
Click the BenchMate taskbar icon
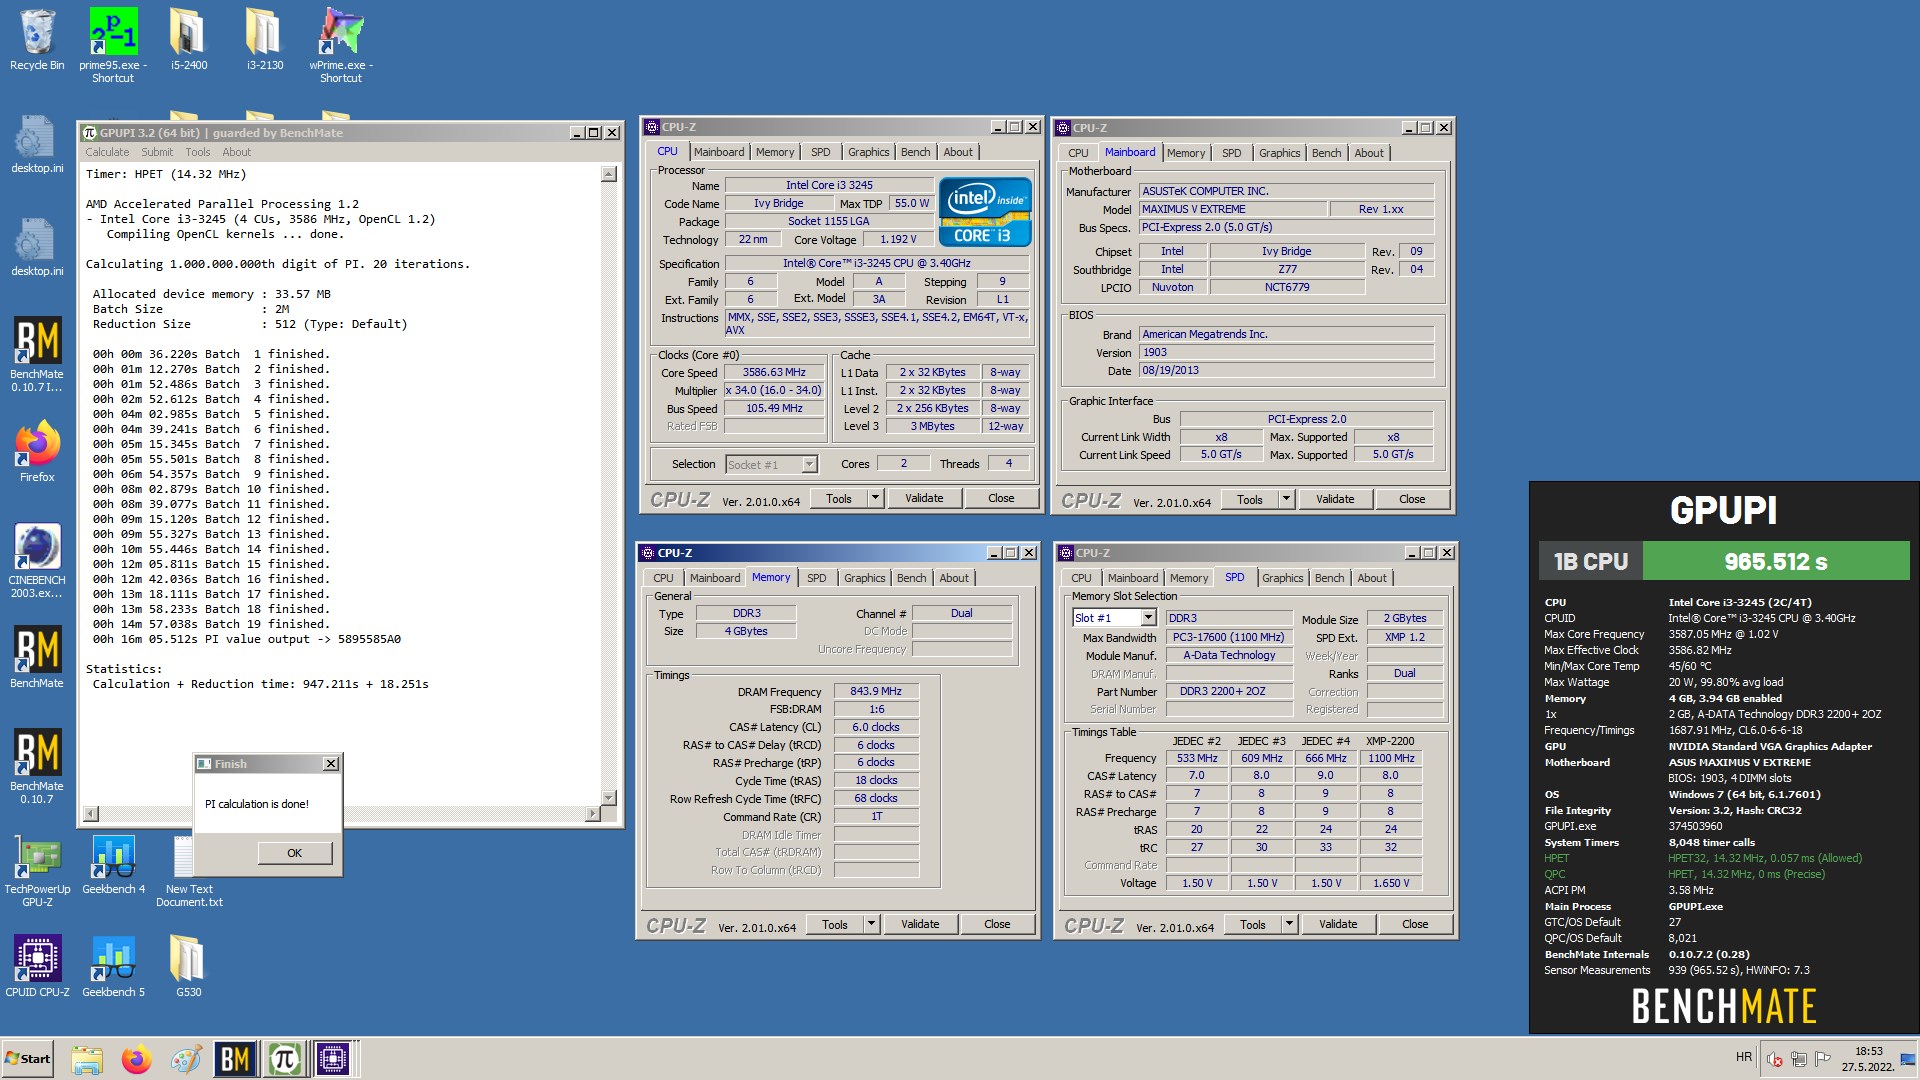point(235,1059)
